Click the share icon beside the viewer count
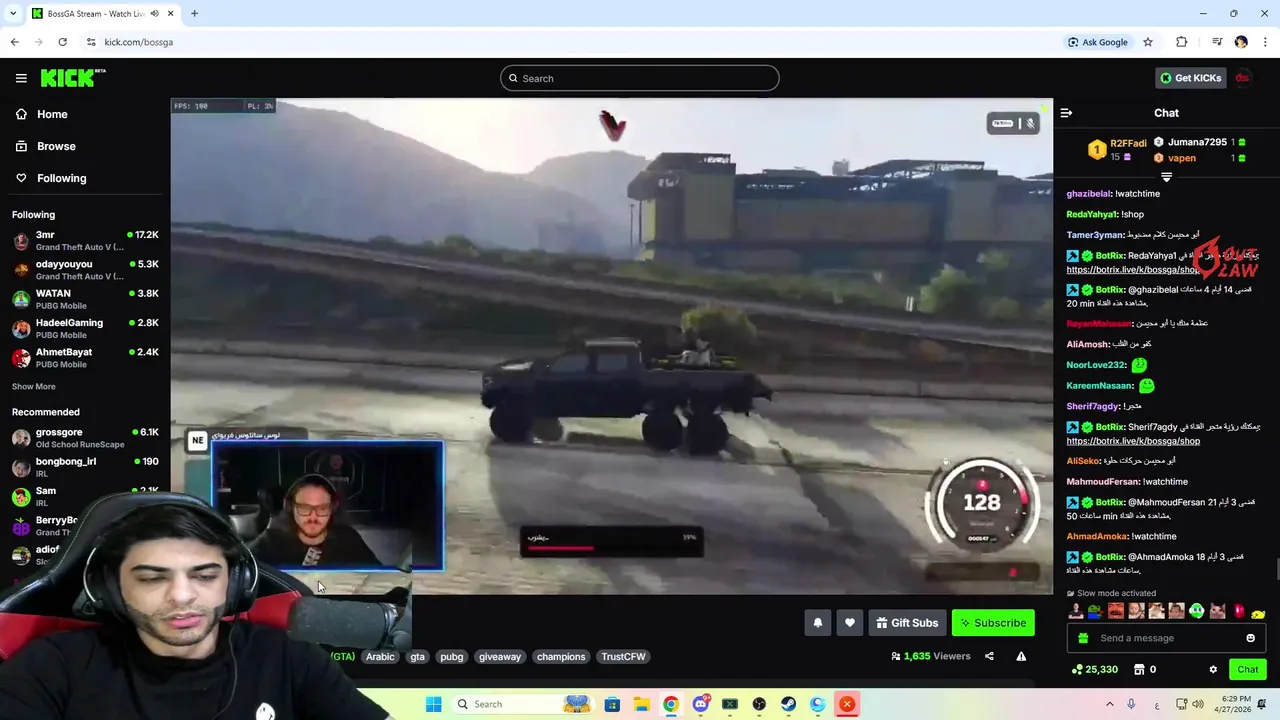 (989, 657)
